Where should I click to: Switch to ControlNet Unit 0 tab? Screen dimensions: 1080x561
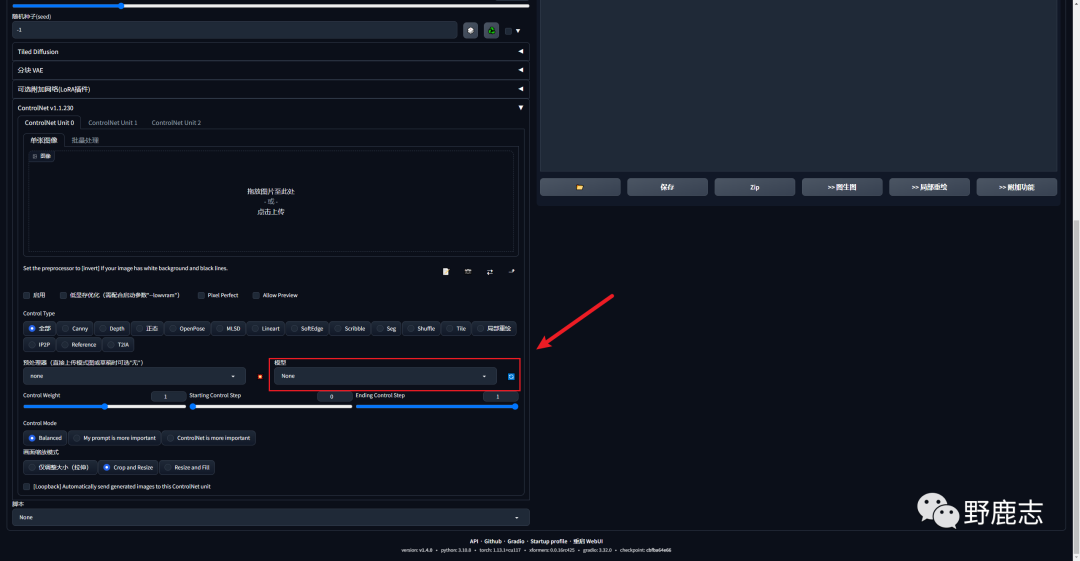pyautogui.click(x=50, y=123)
